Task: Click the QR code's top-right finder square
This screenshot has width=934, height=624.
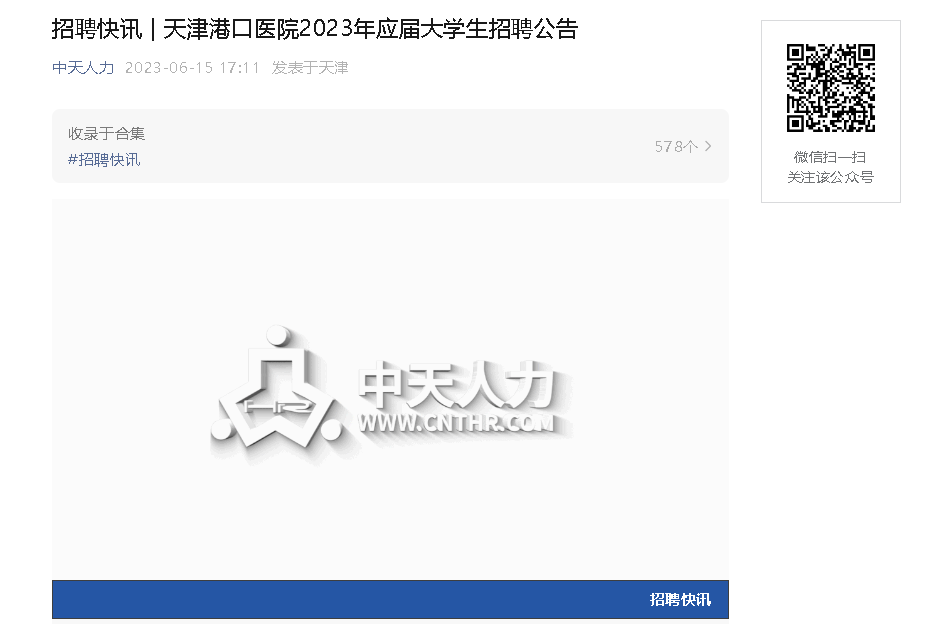Action: (865, 54)
